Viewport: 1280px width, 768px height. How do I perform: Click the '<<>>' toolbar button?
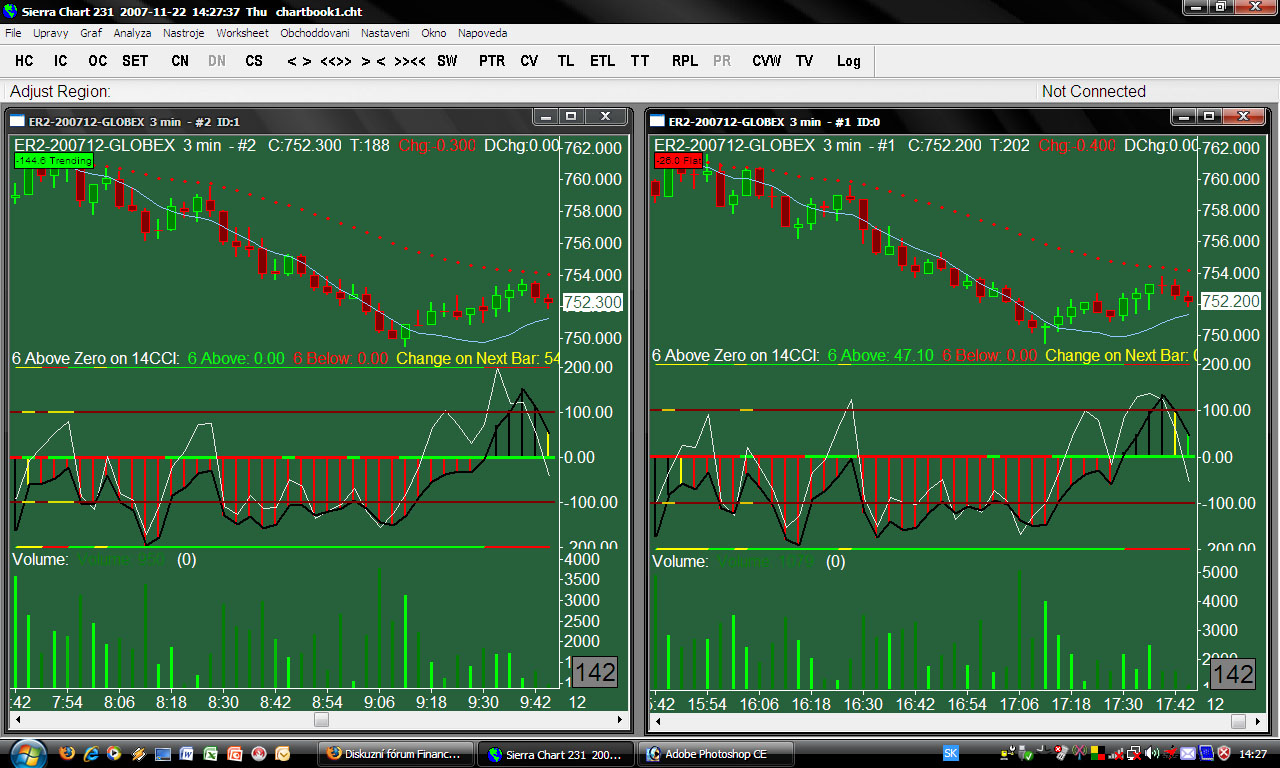[336, 61]
